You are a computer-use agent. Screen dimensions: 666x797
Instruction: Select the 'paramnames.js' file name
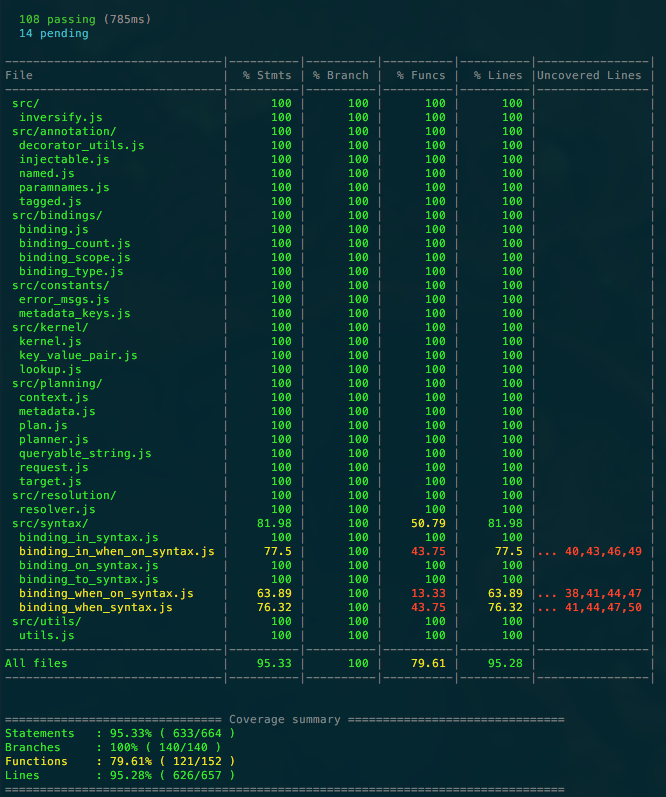[x=65, y=187]
